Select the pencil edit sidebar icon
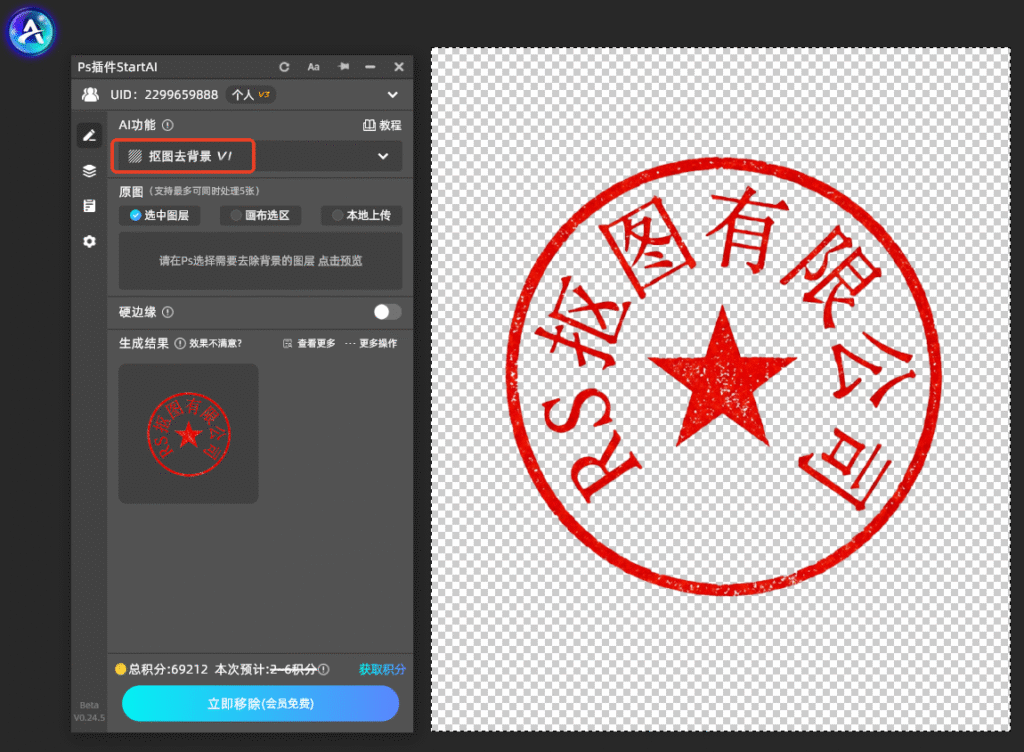This screenshot has height=752, width=1024. (x=89, y=136)
